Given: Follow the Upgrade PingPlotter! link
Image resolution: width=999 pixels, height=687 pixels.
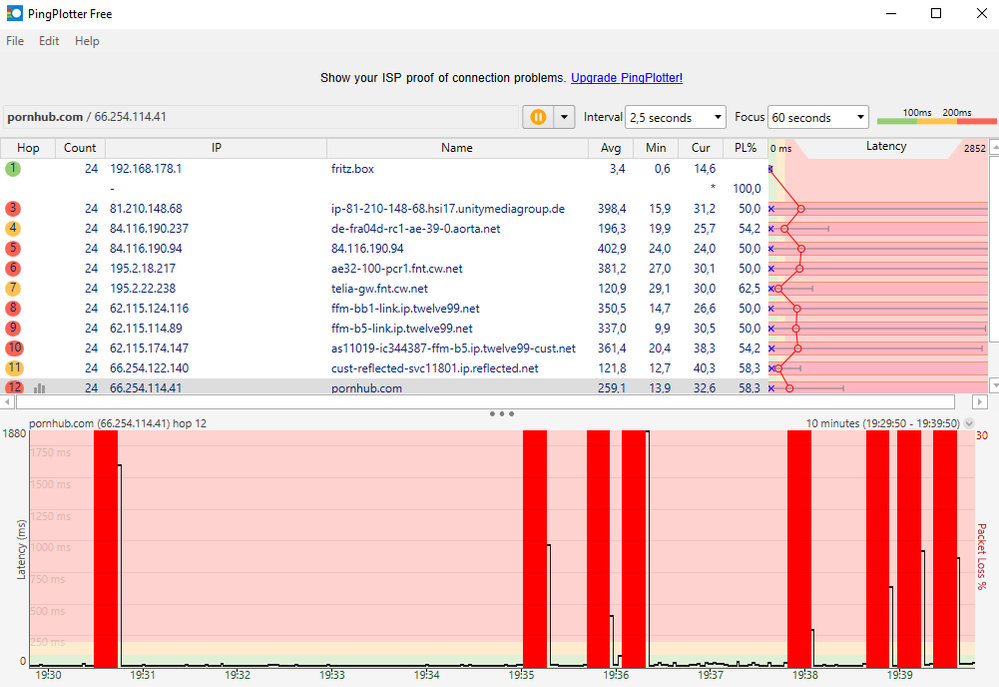Looking at the screenshot, I should (626, 78).
